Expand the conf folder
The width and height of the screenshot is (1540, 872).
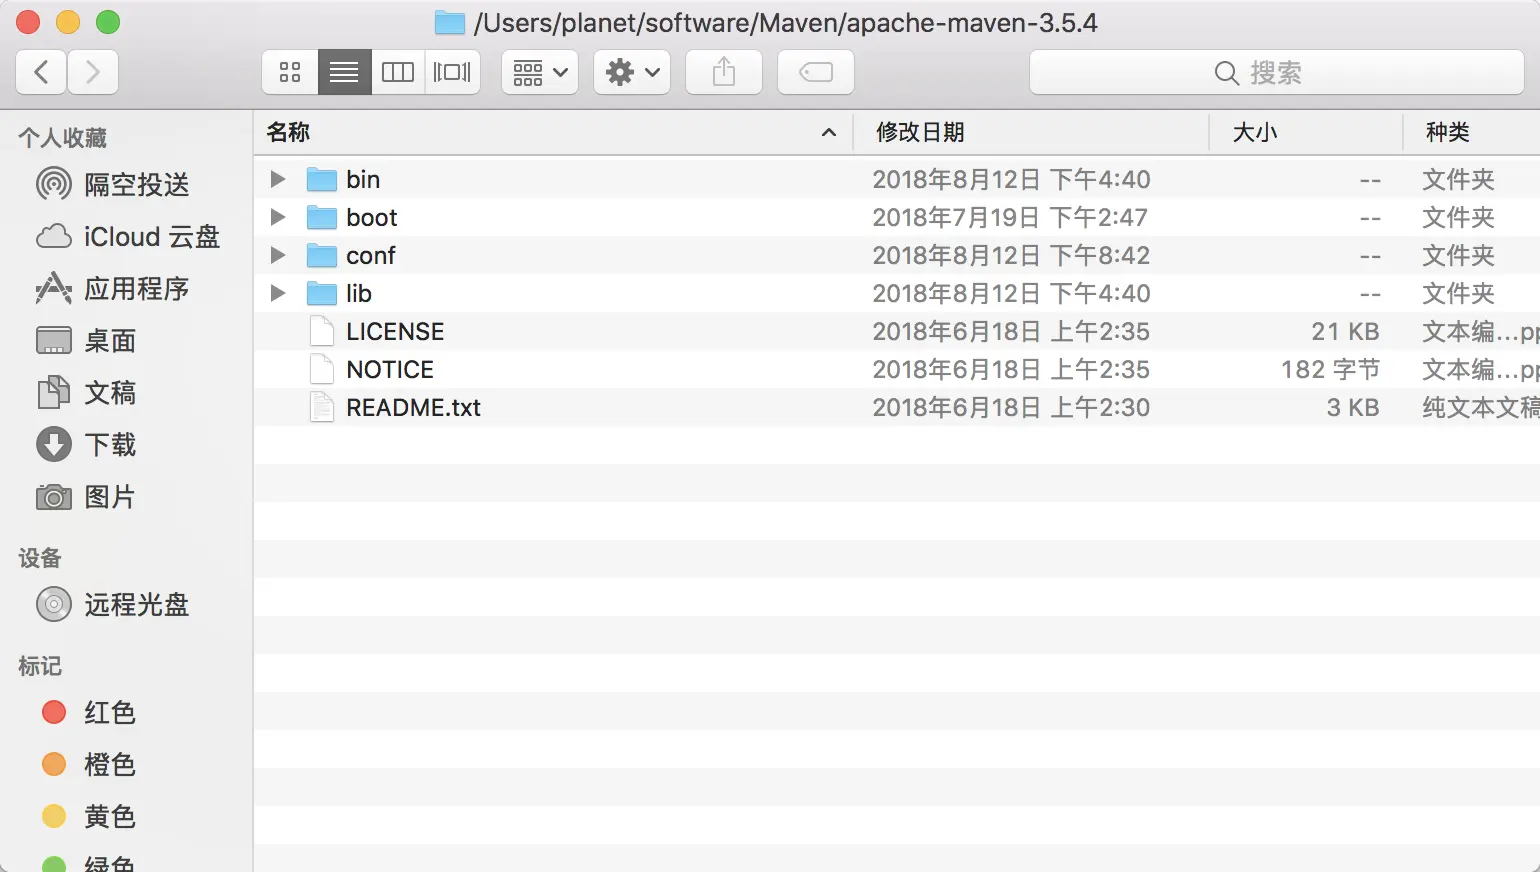coord(278,255)
